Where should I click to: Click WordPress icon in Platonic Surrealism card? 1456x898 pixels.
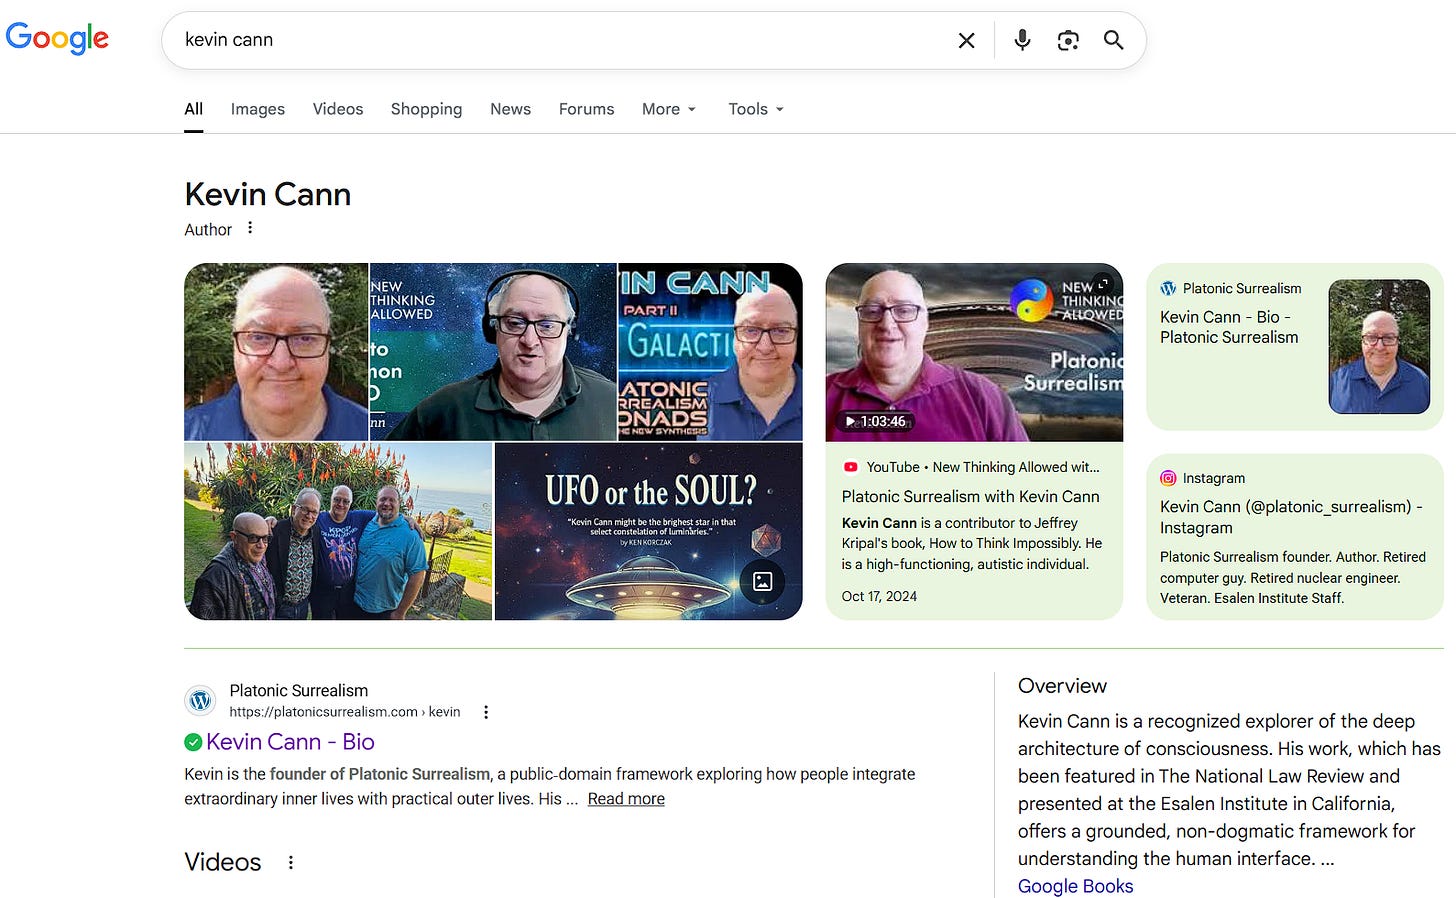click(x=1168, y=288)
